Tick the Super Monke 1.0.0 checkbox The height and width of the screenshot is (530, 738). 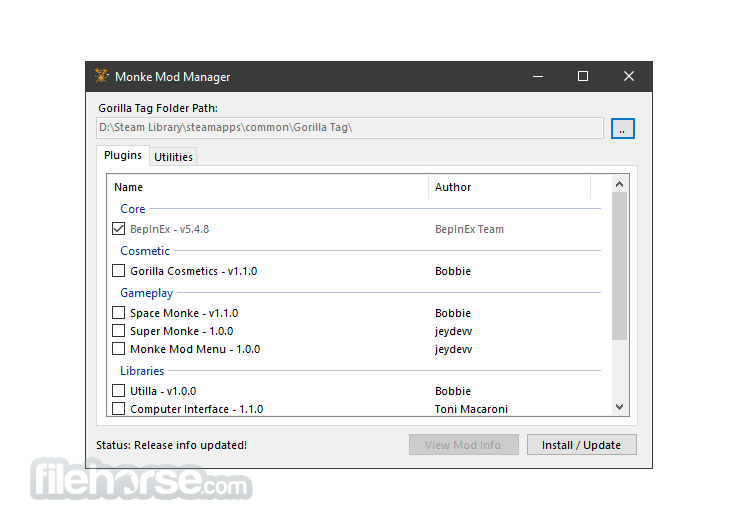tap(119, 330)
